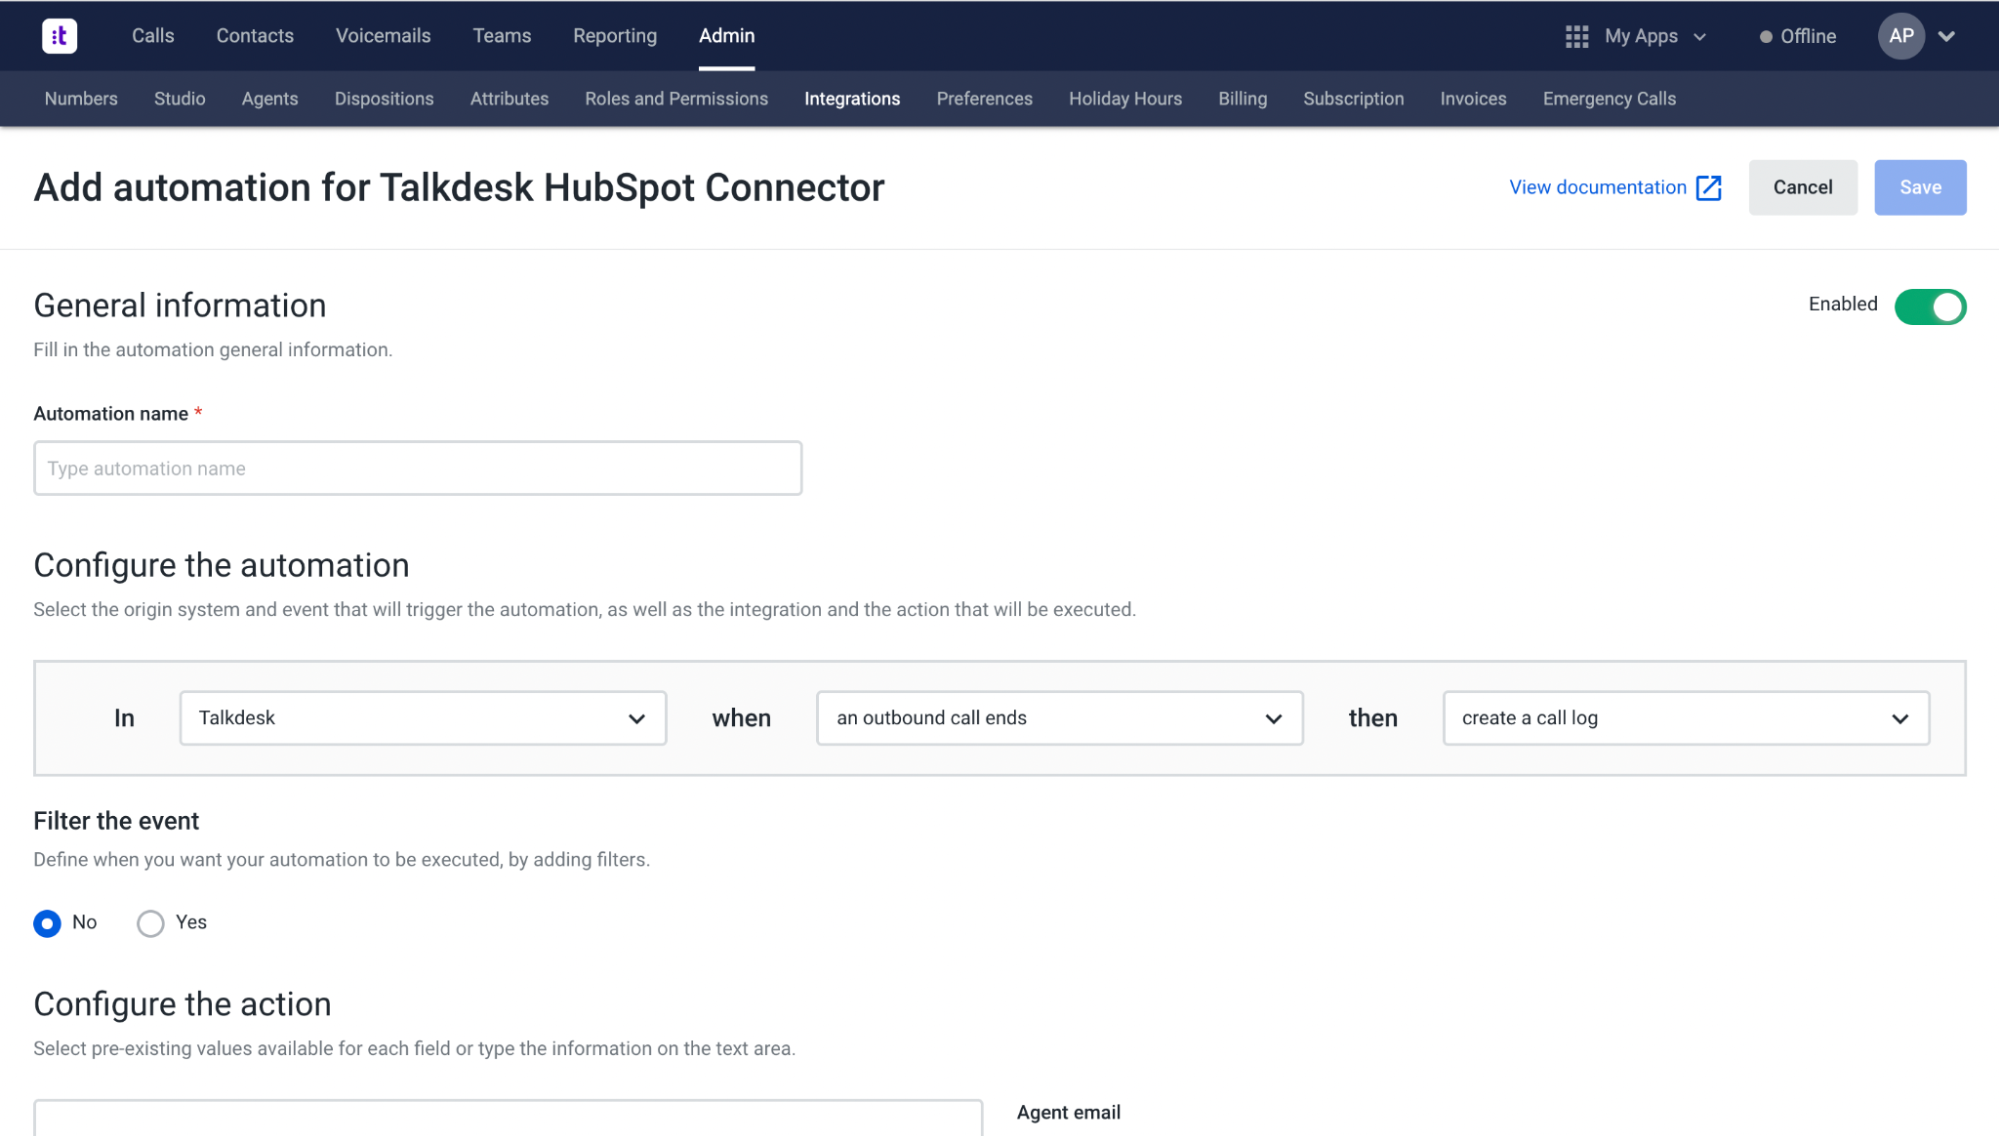The image size is (1999, 1137).
Task: Open the Attributes section
Action: 509,99
